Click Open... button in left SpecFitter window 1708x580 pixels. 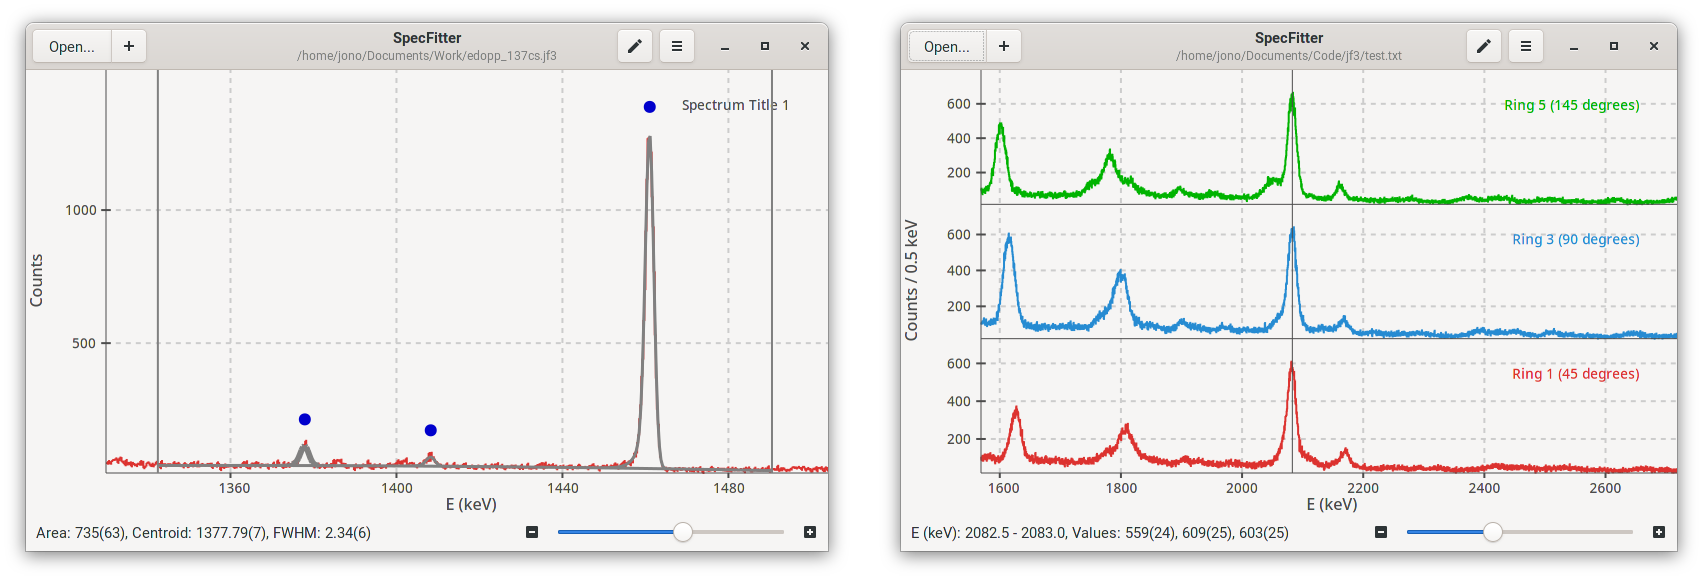pos(72,46)
